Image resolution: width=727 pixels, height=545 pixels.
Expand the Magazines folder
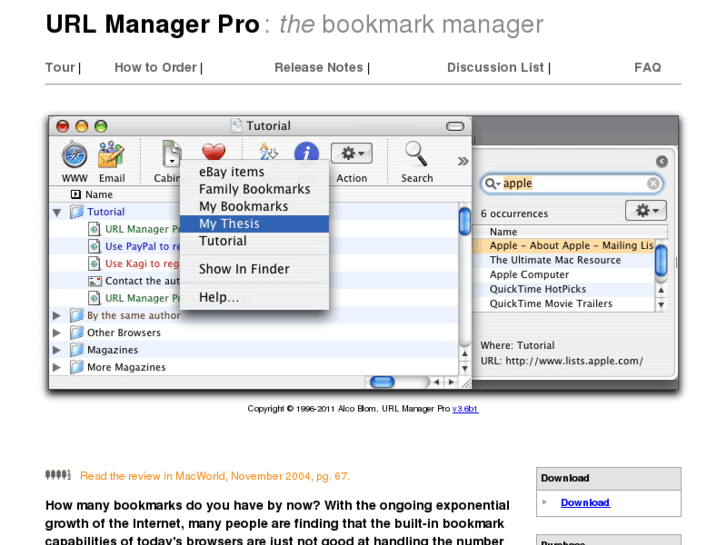click(57, 350)
